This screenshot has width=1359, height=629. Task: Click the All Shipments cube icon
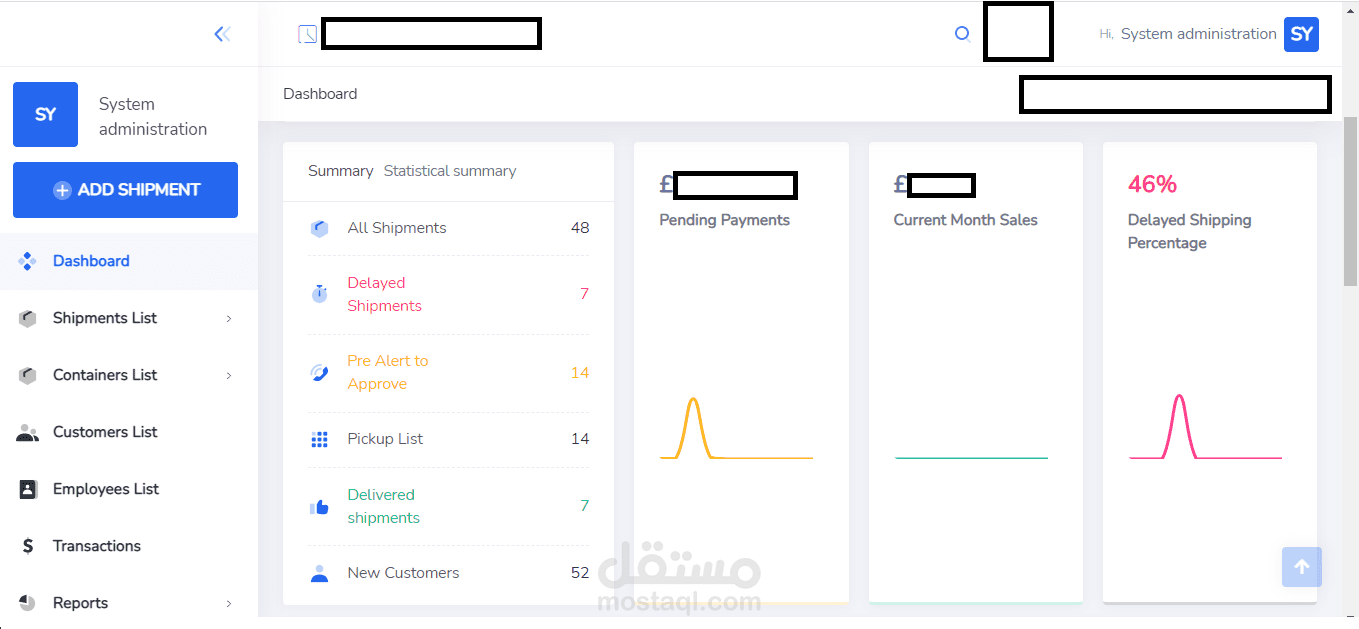click(319, 228)
